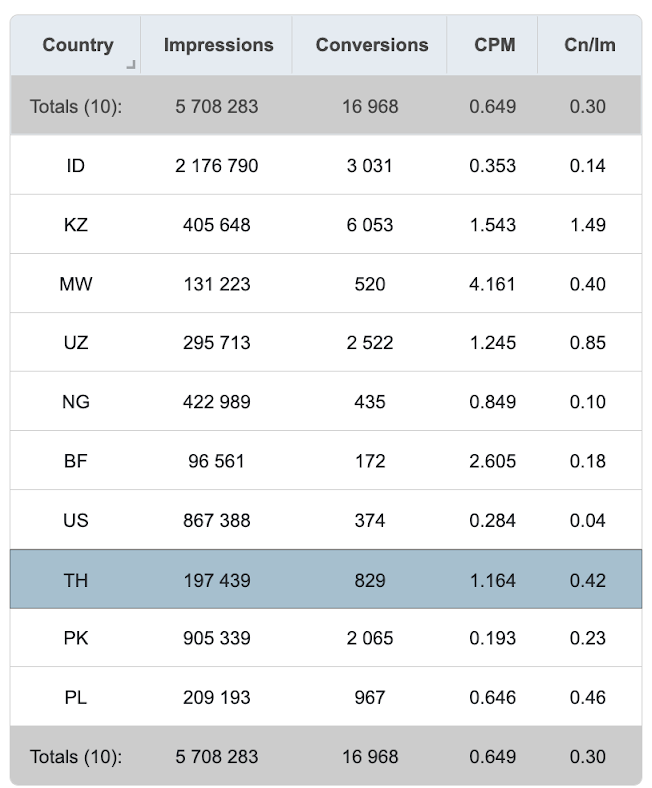Select the BF country row
This screenshot has width=652, height=788.
tap(326, 460)
